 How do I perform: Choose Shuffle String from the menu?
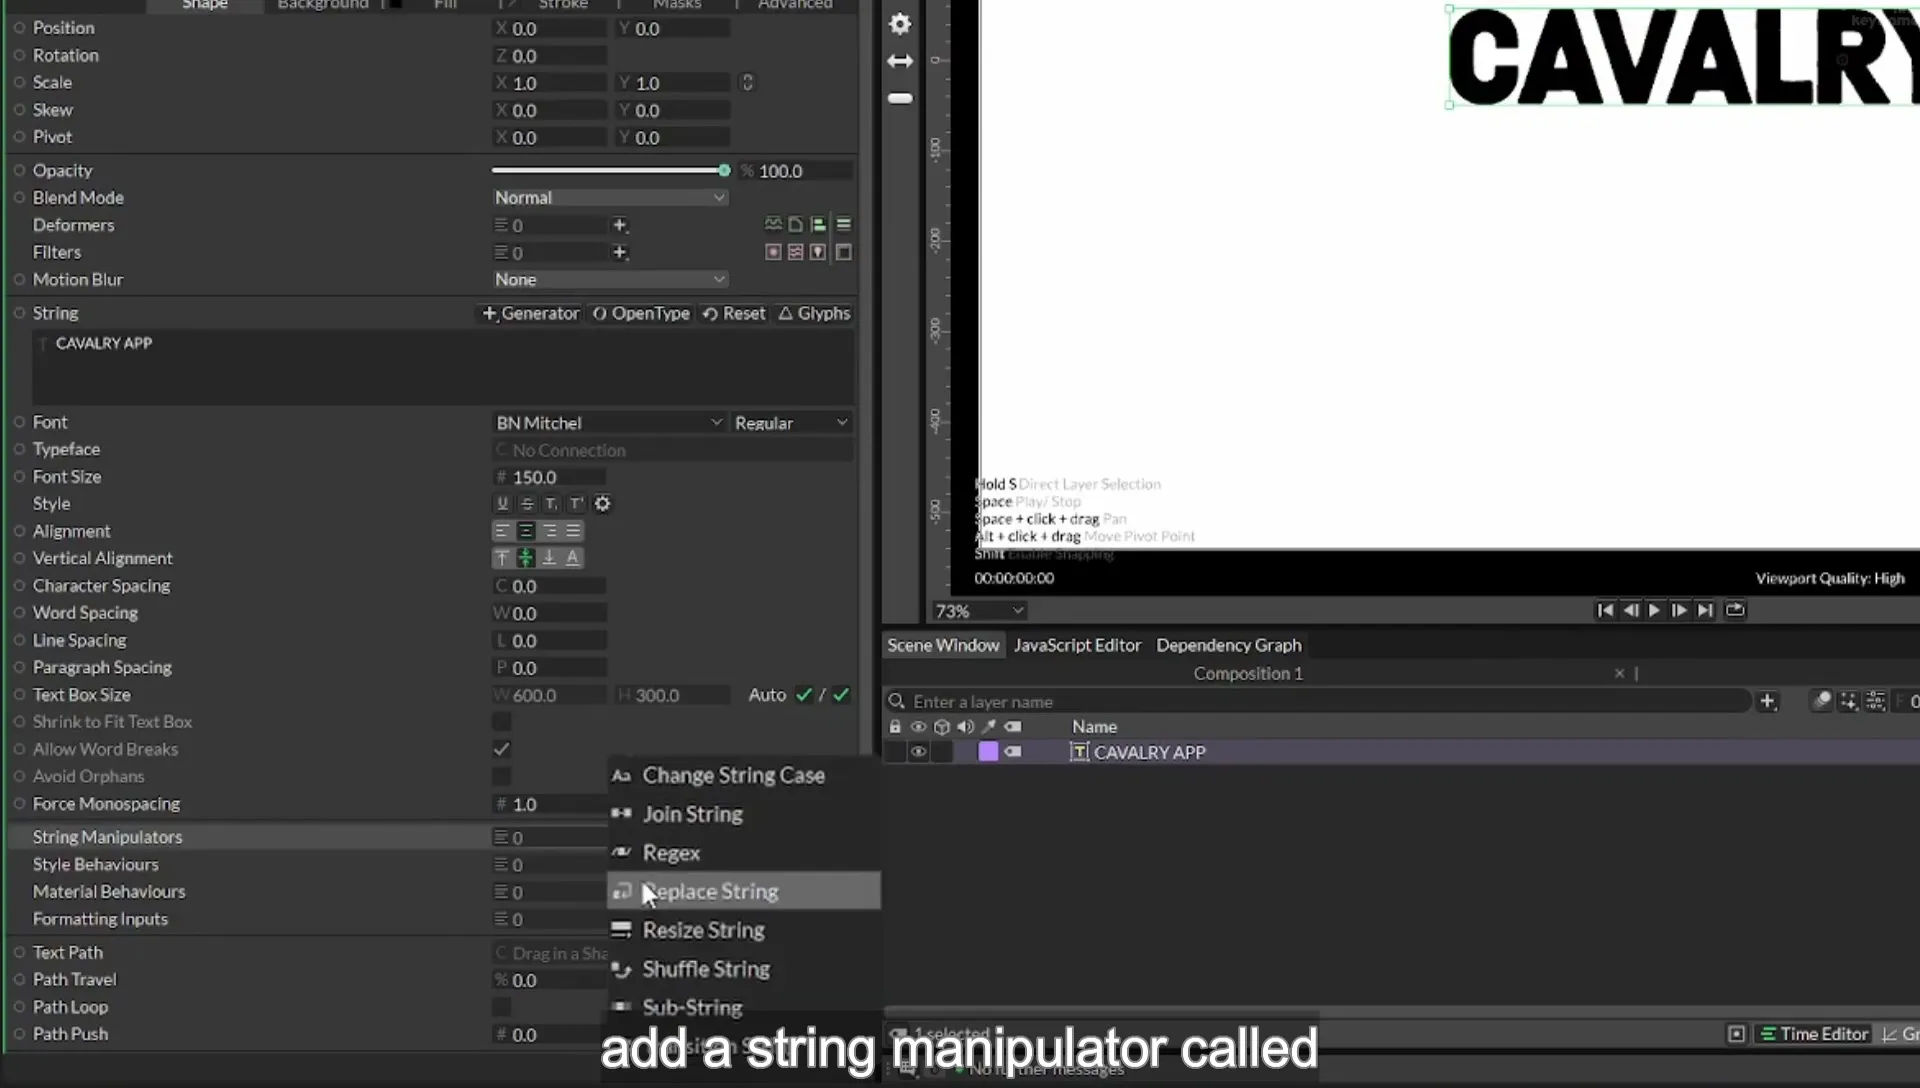coord(744,969)
